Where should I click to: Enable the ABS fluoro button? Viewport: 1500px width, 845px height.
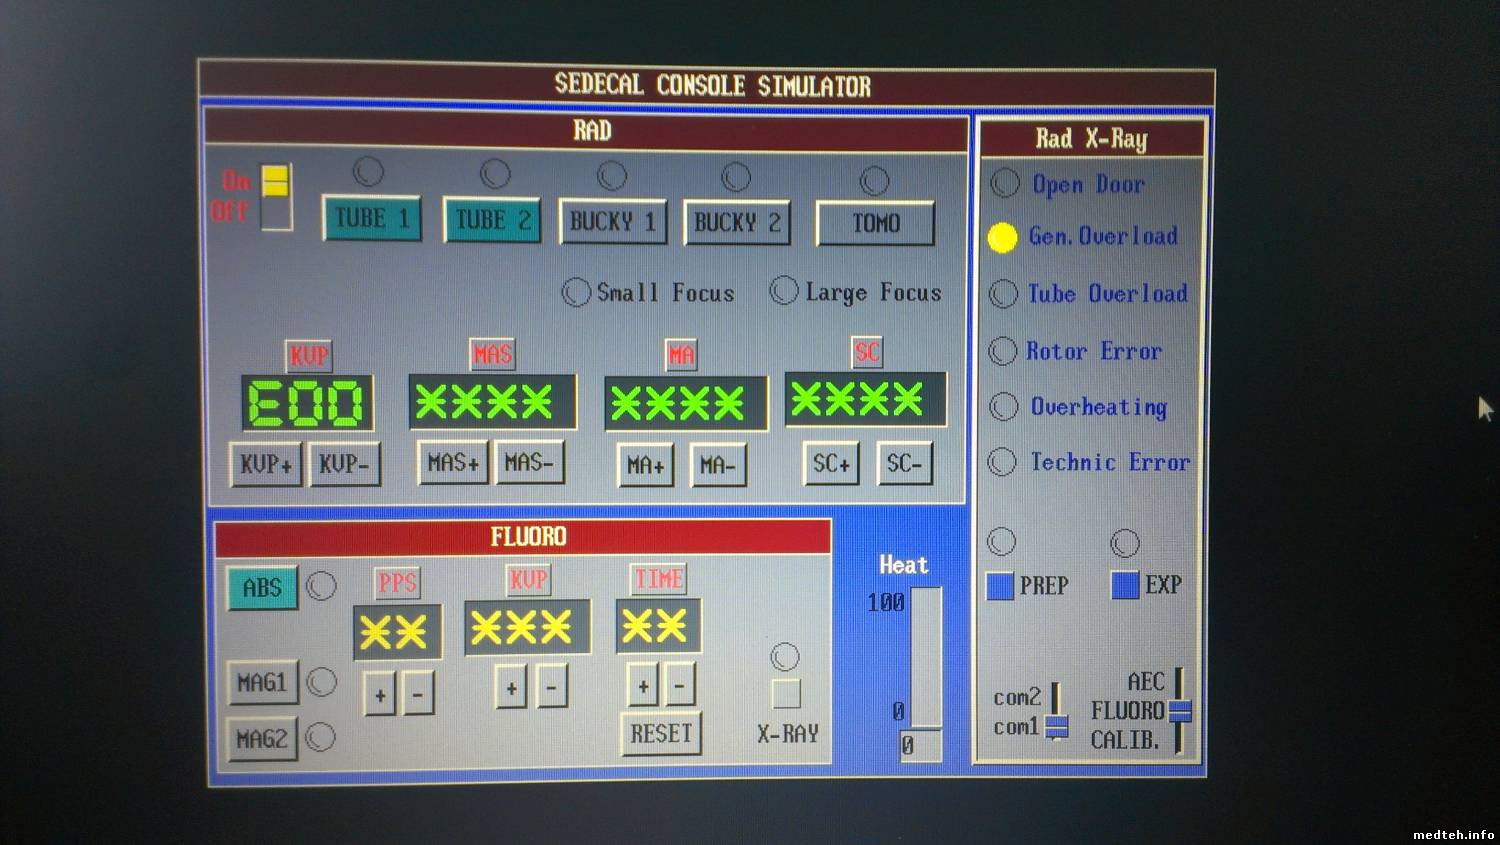[x=262, y=588]
